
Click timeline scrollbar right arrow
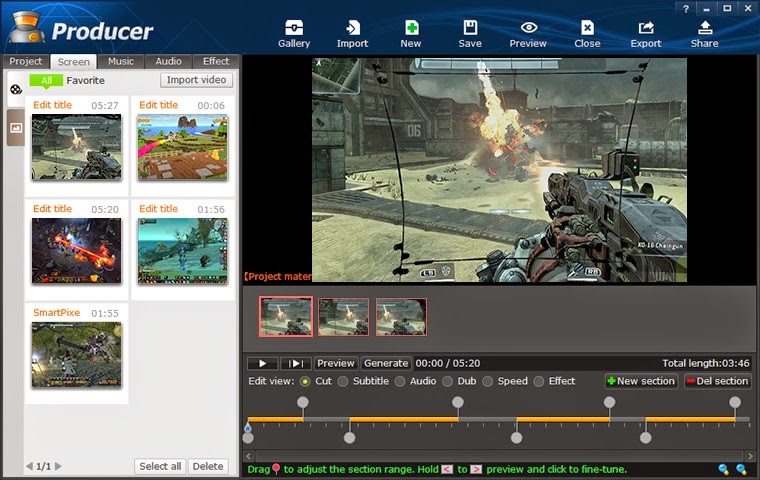pyautogui.click(x=750, y=456)
